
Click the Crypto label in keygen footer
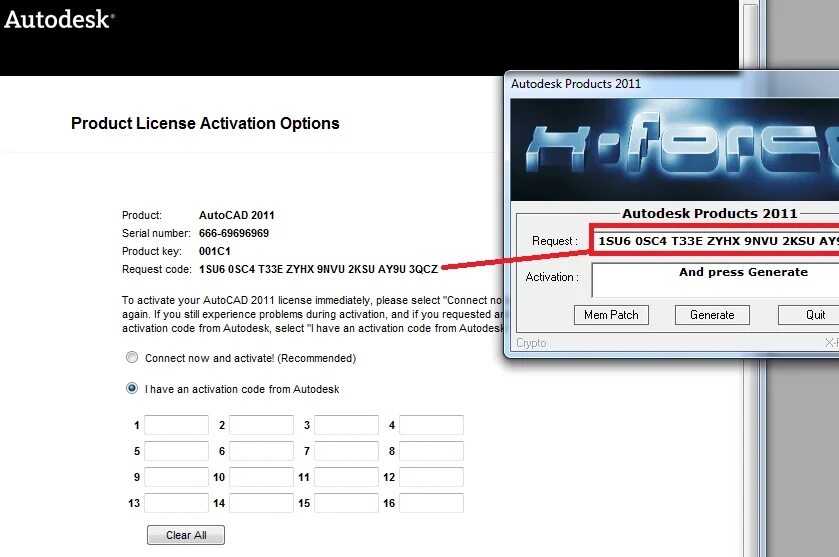531,343
